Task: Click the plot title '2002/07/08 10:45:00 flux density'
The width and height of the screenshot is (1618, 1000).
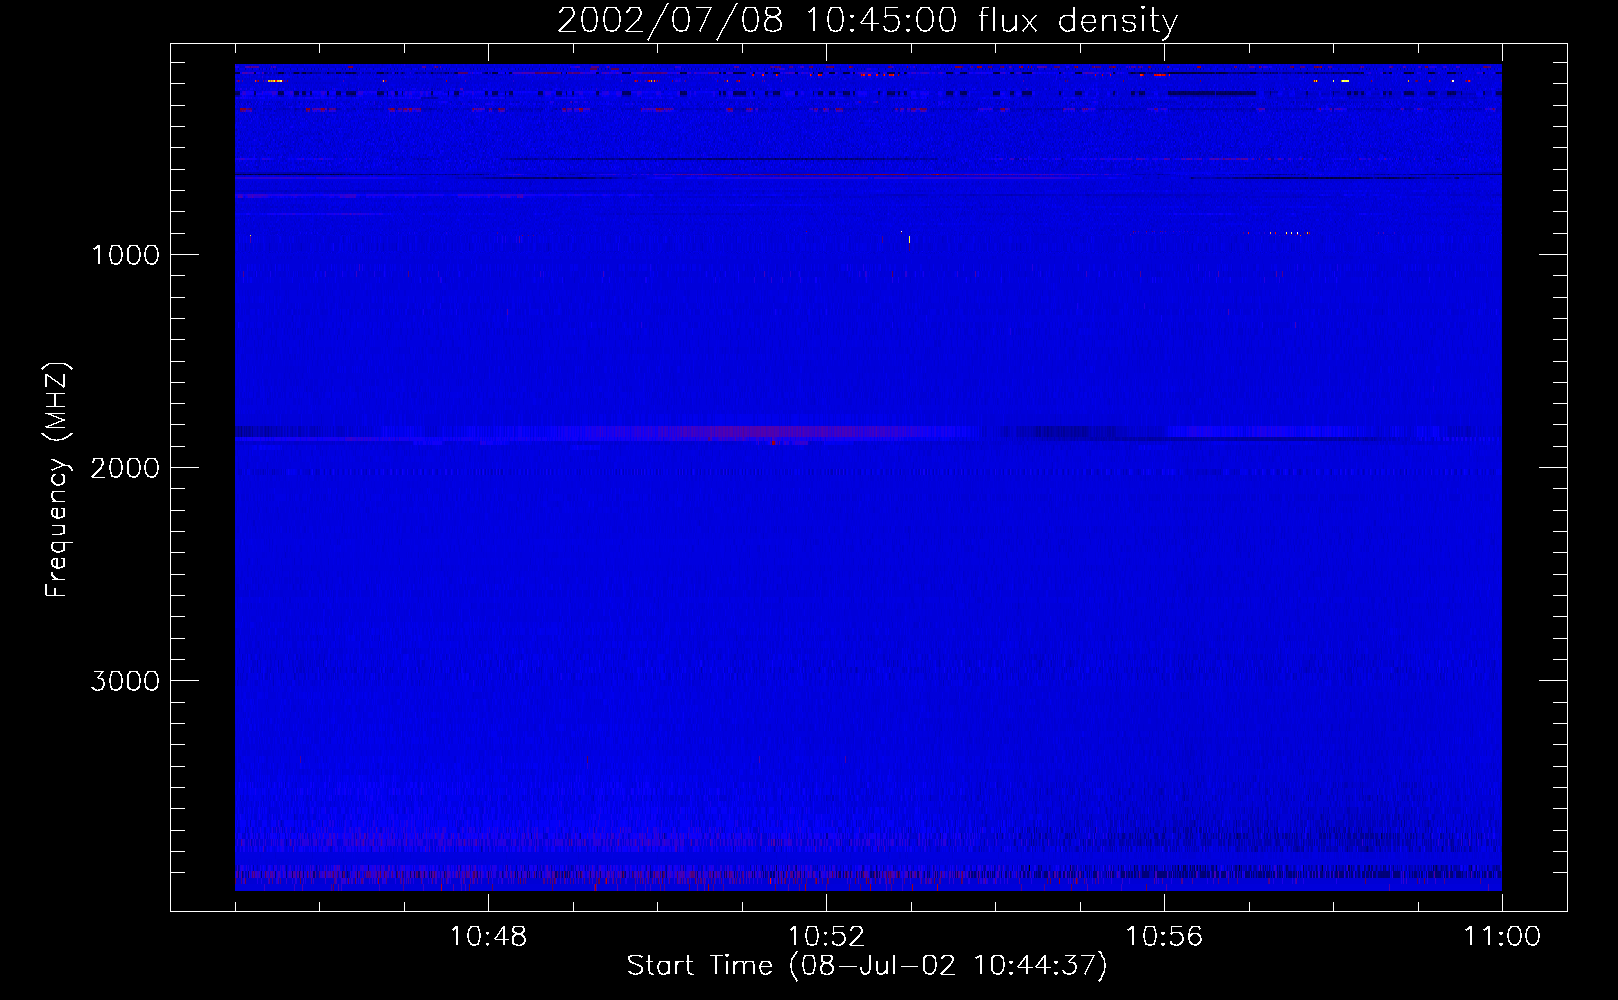Action: tap(867, 21)
